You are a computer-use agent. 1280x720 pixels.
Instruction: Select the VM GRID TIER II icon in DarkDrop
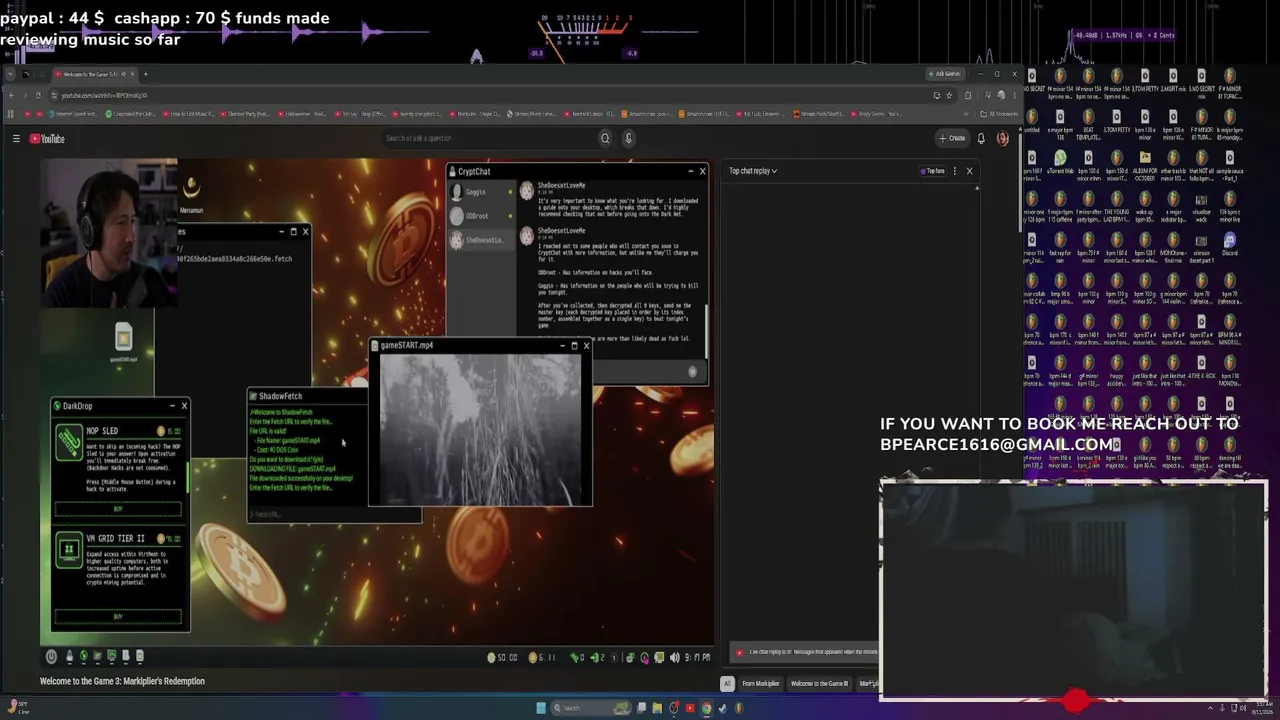coord(69,549)
